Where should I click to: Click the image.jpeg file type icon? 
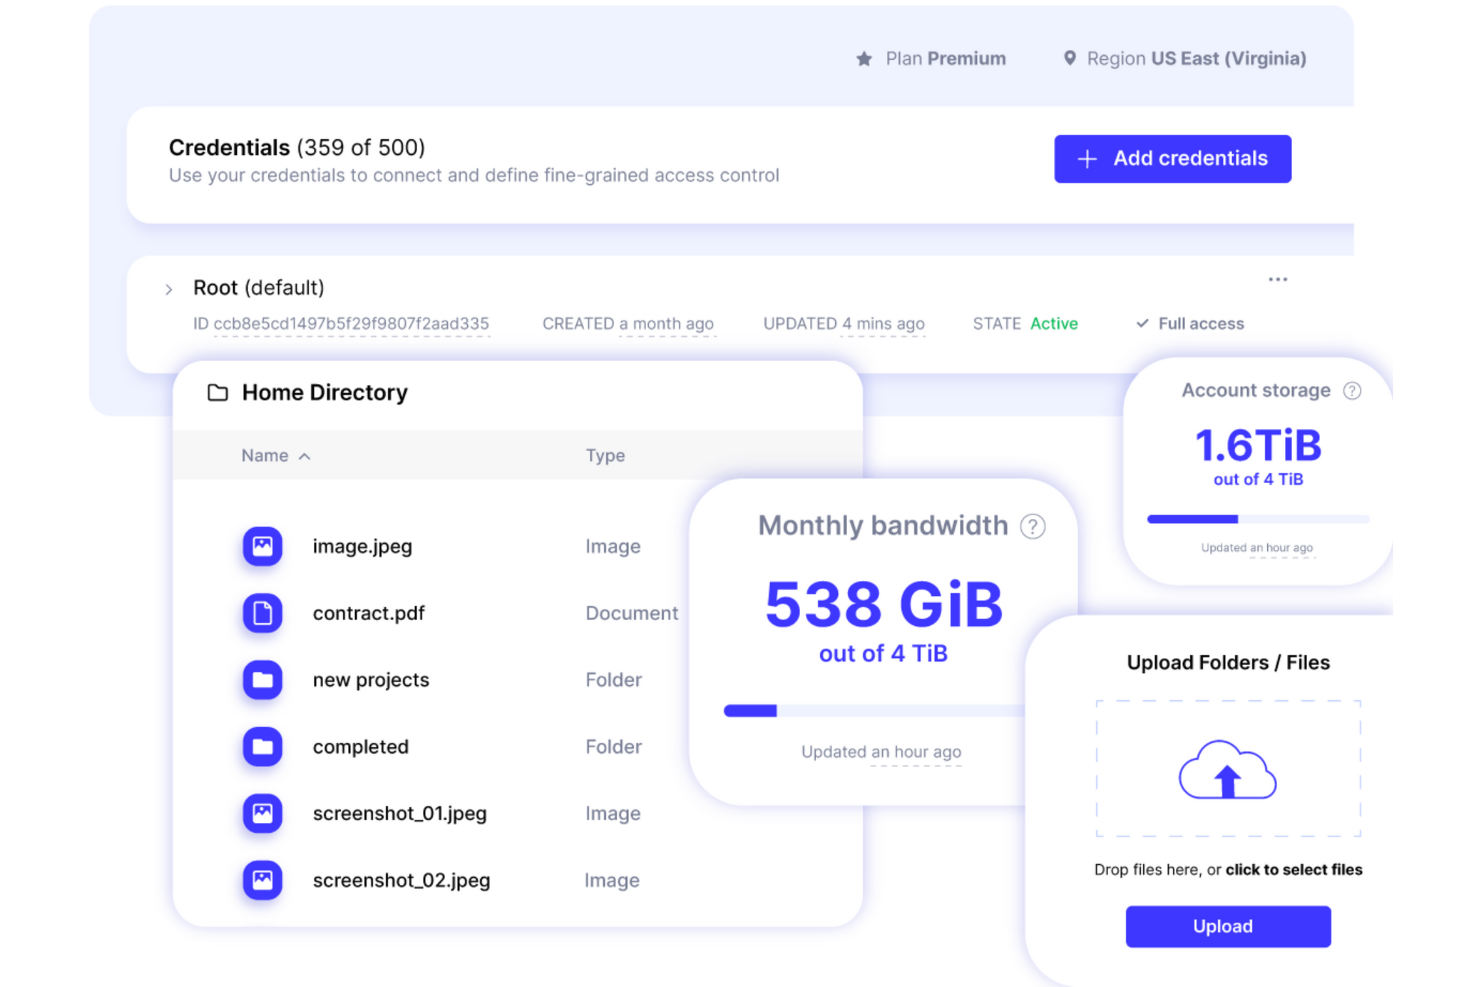[262, 546]
